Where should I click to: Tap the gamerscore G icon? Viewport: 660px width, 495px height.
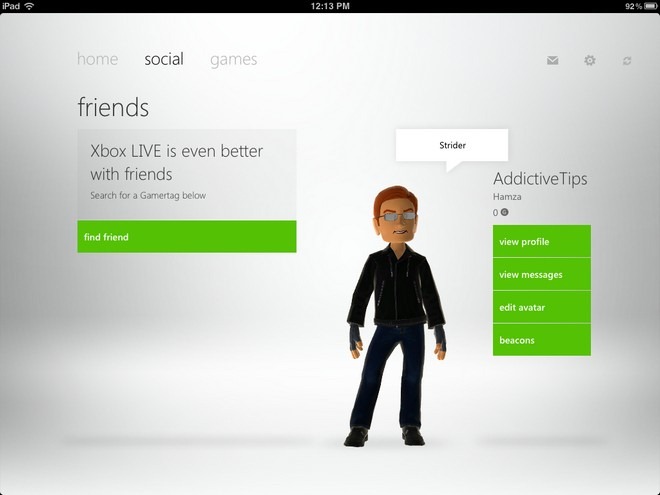pos(504,212)
